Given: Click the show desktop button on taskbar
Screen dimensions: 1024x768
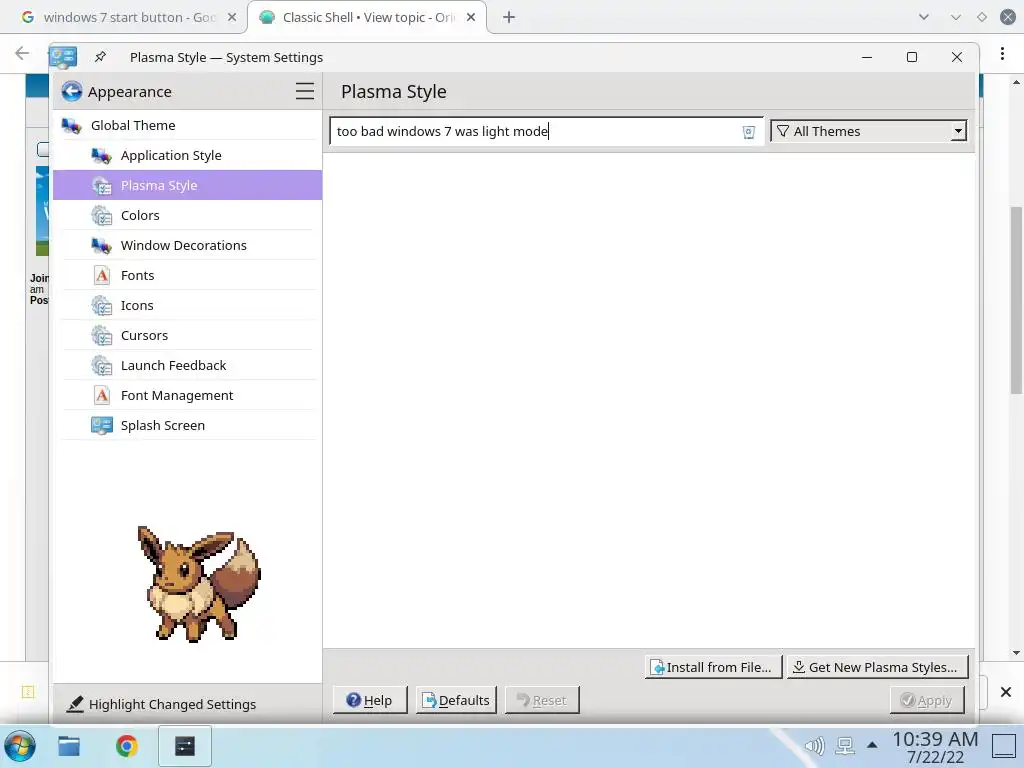Looking at the screenshot, I should pyautogui.click(x=1004, y=746).
